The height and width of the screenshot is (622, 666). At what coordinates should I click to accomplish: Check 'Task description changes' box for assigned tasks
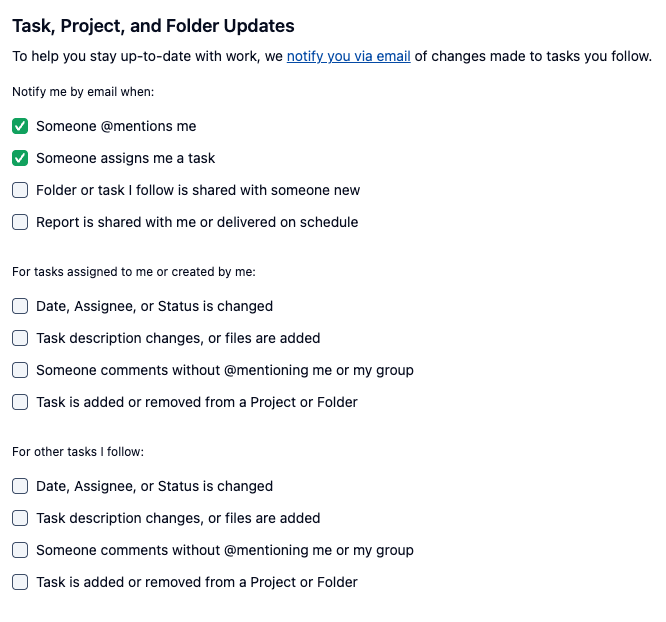point(20,338)
